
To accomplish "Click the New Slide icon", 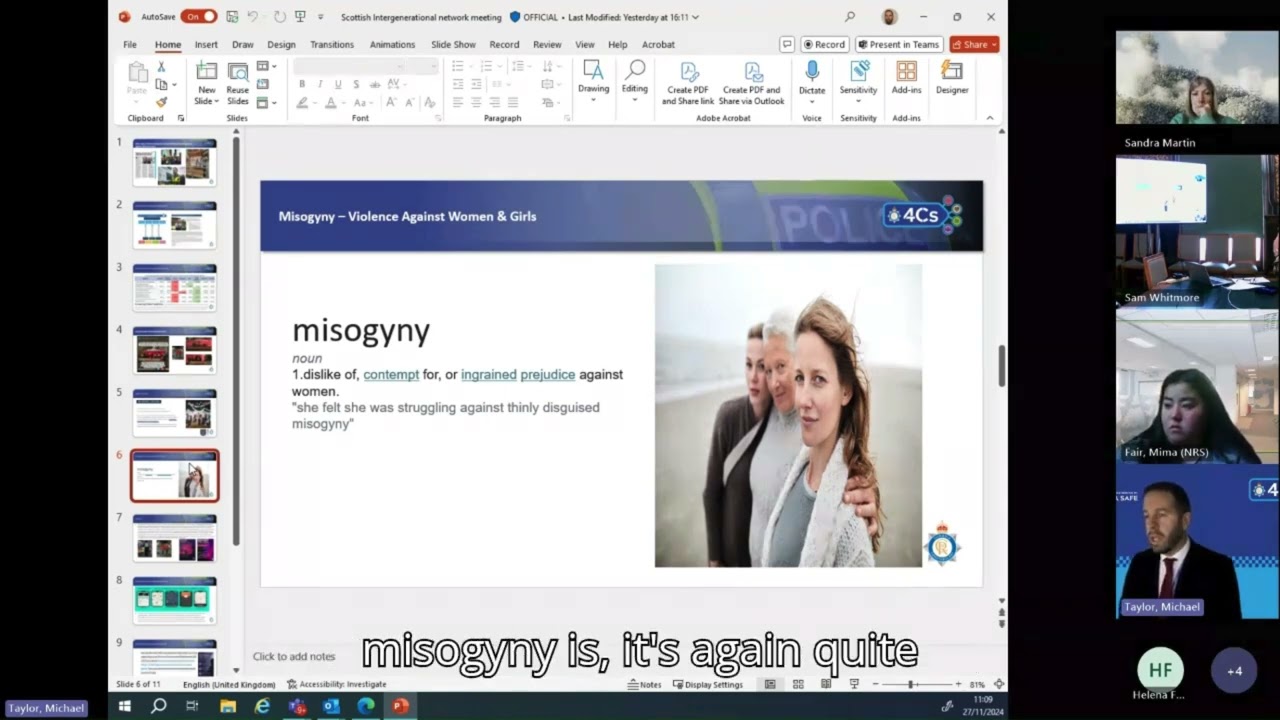I will point(206,71).
